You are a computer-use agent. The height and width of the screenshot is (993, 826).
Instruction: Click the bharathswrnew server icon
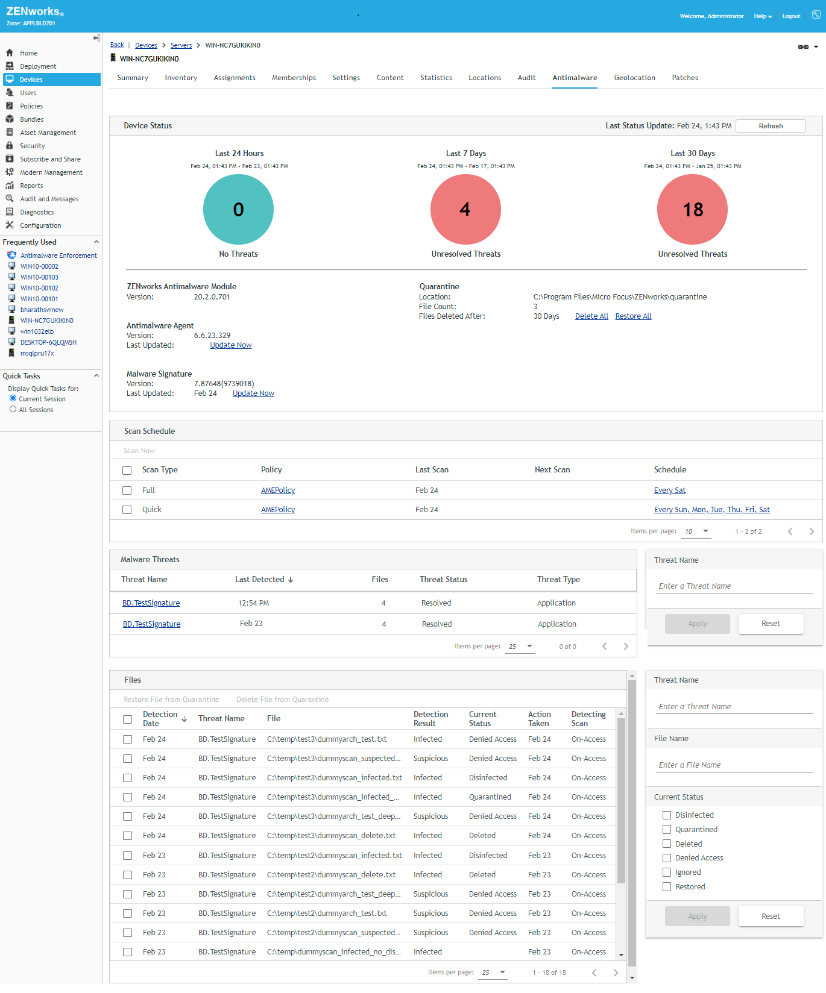click(11, 310)
